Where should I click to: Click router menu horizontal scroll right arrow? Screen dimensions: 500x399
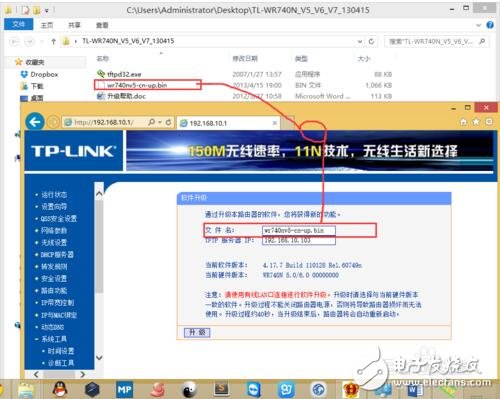point(83,374)
